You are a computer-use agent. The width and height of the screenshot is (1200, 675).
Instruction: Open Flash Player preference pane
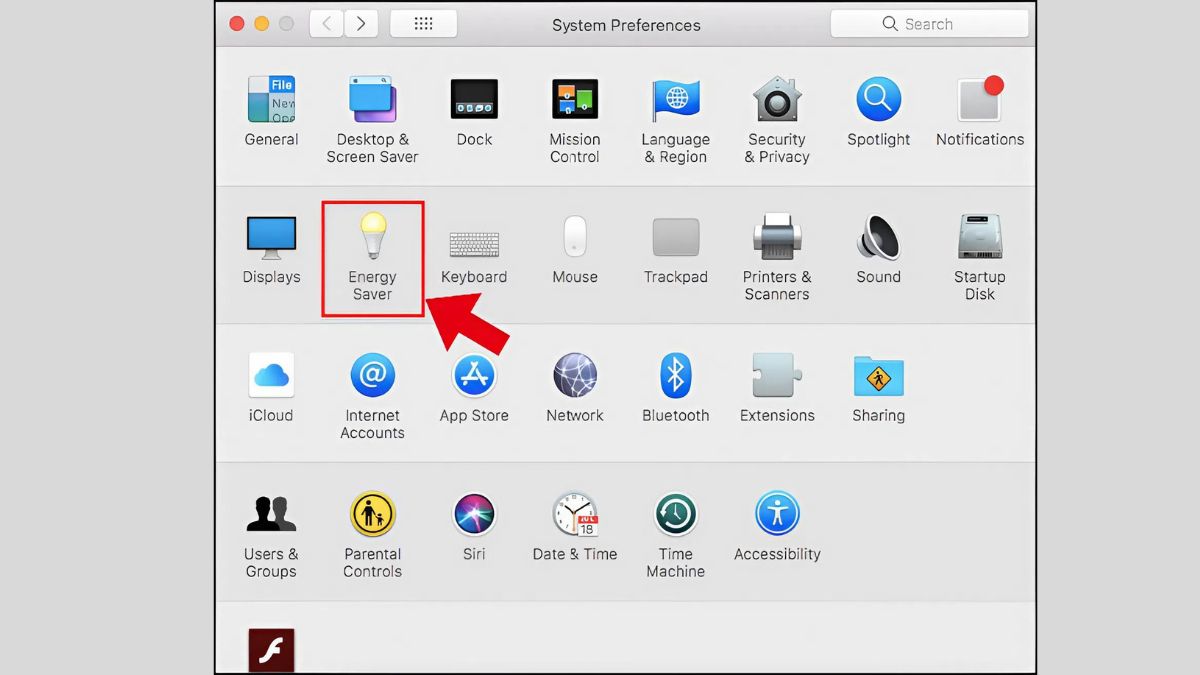tap(271, 650)
